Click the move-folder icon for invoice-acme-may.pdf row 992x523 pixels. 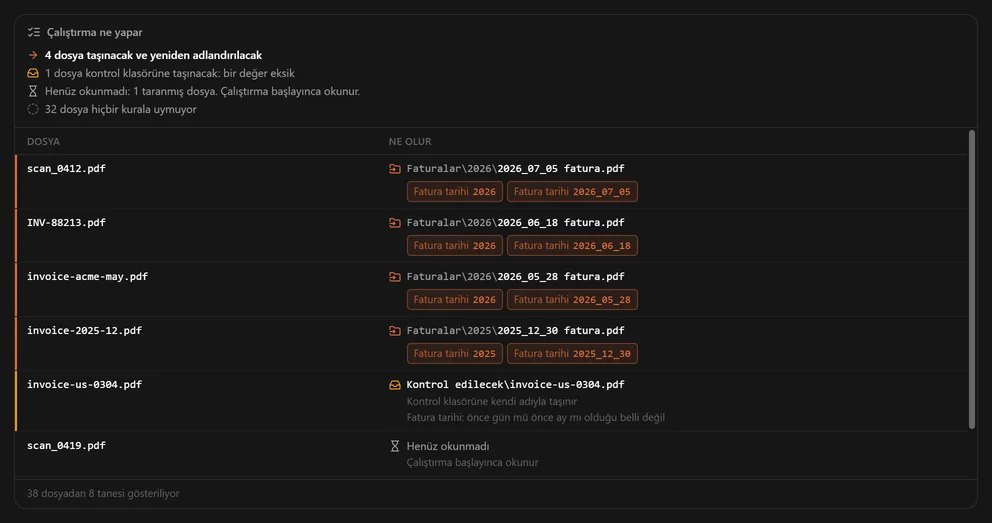pos(395,277)
